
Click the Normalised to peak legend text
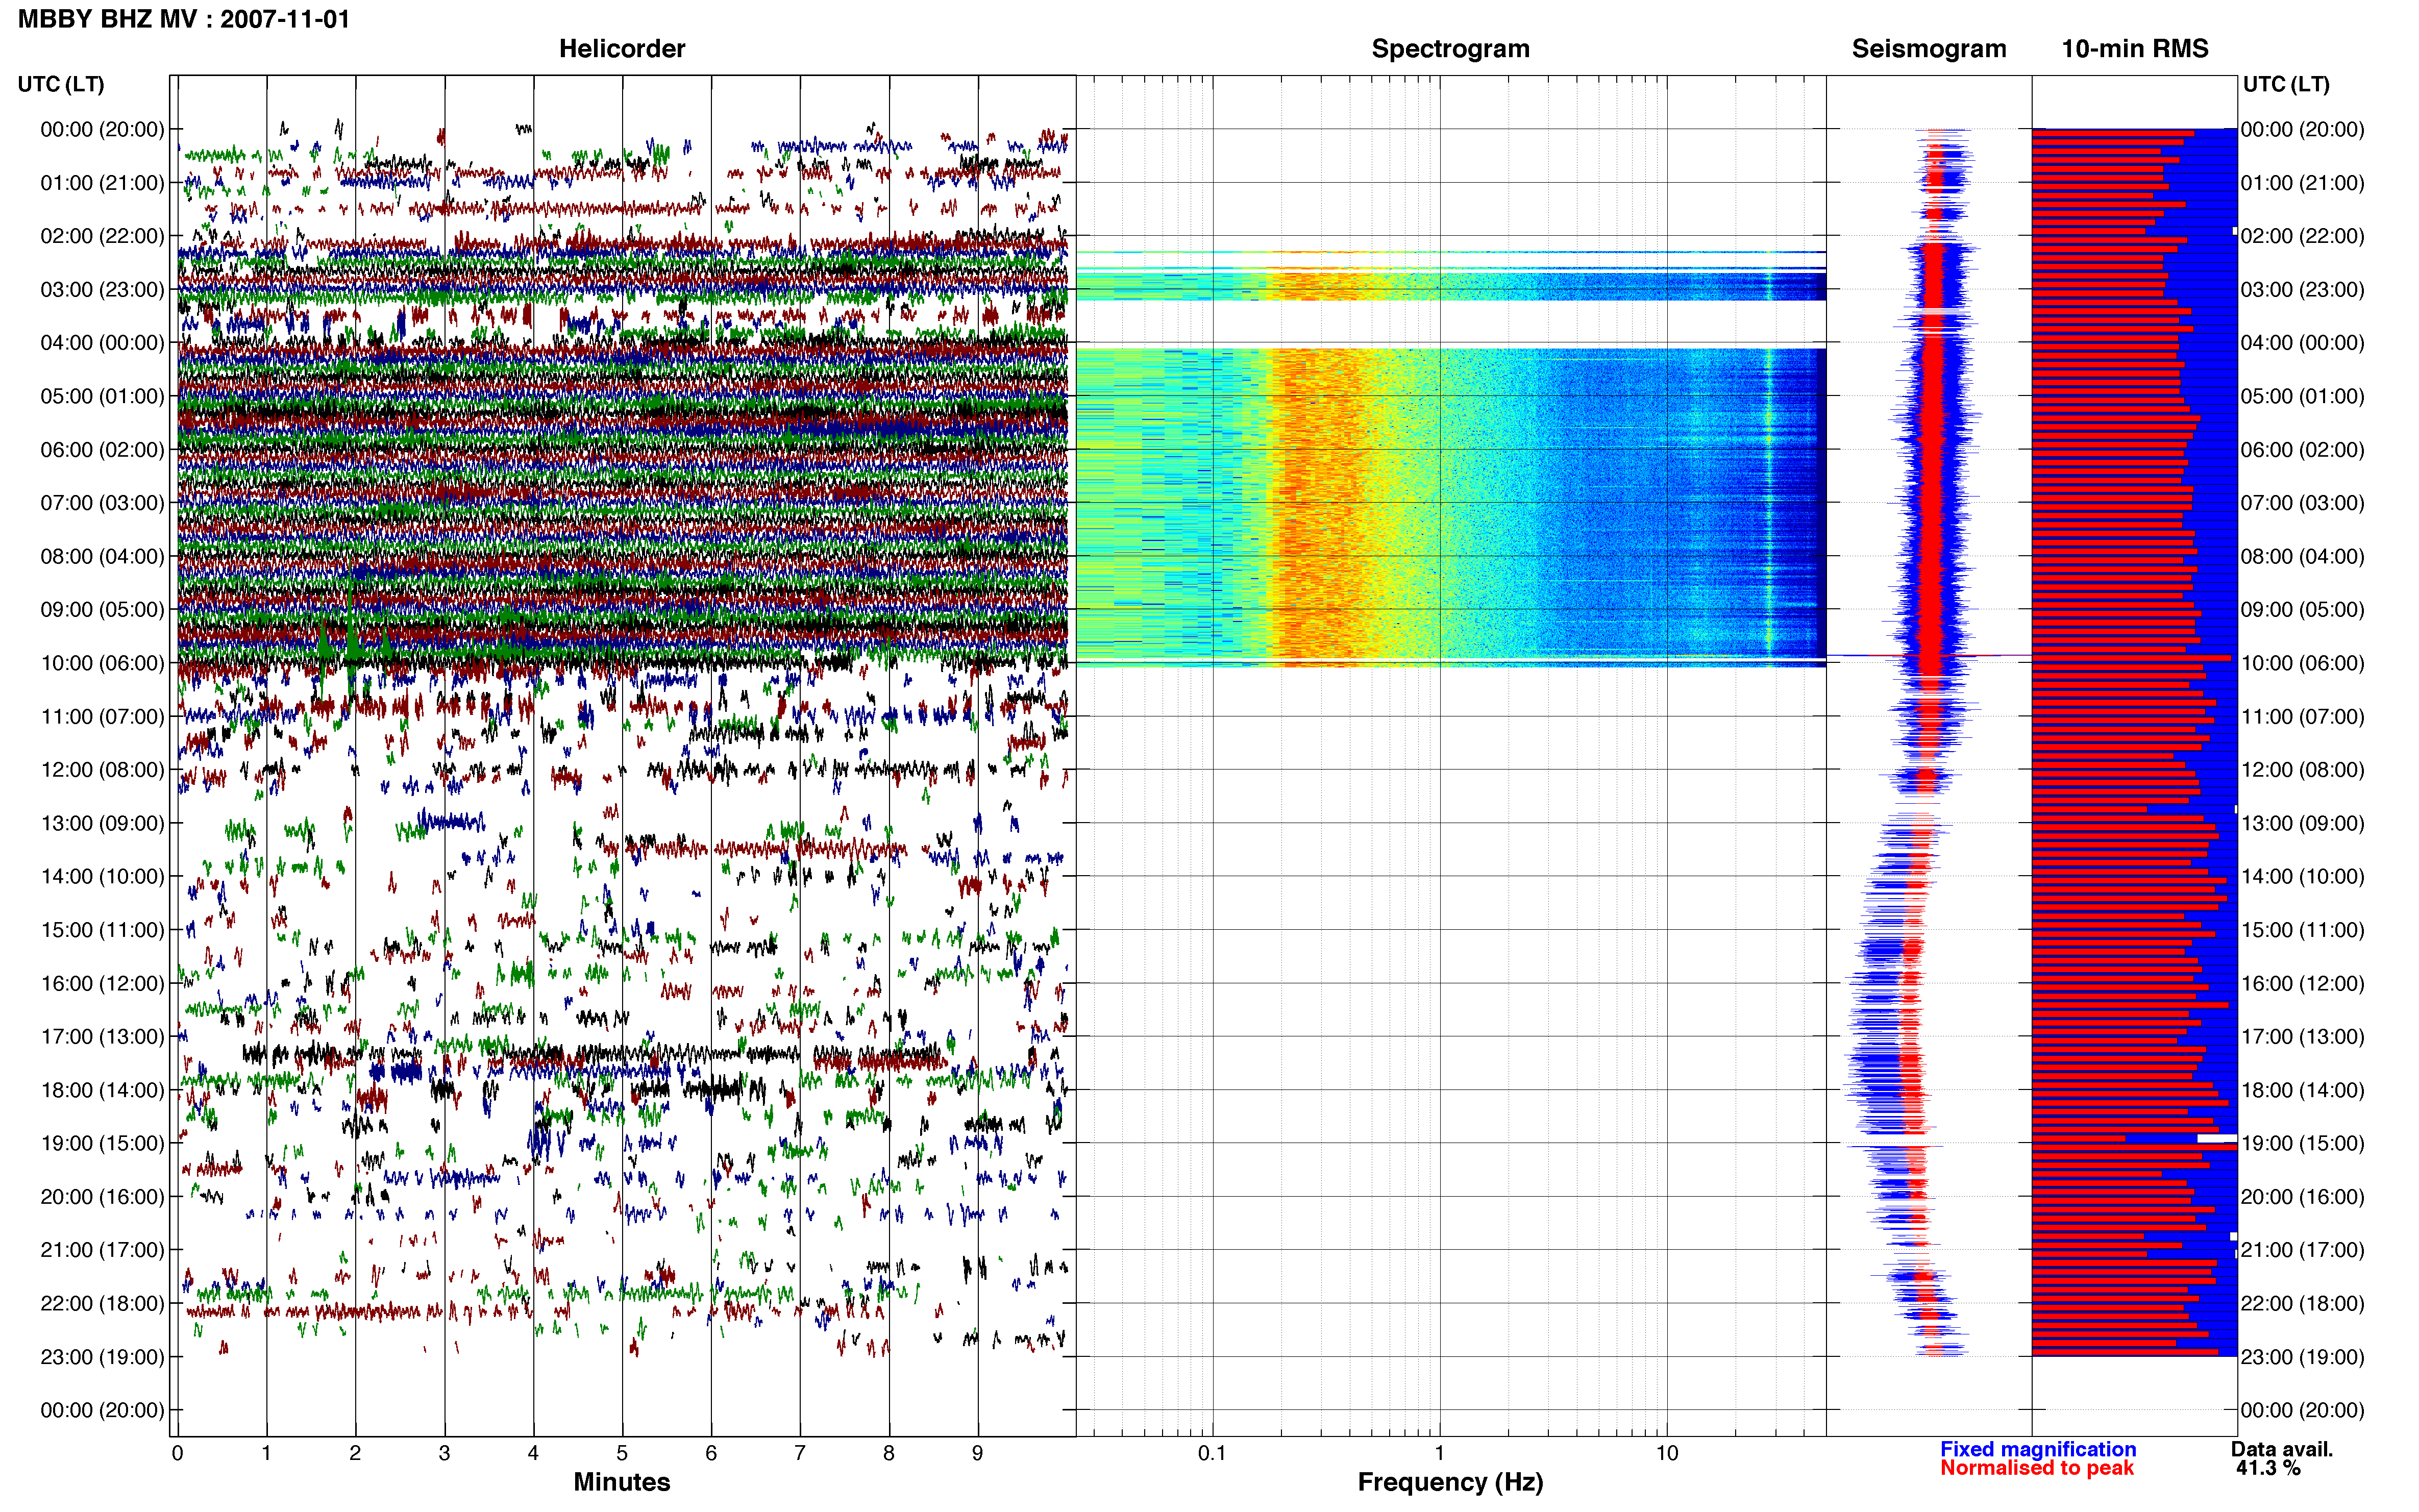(x=2037, y=1468)
